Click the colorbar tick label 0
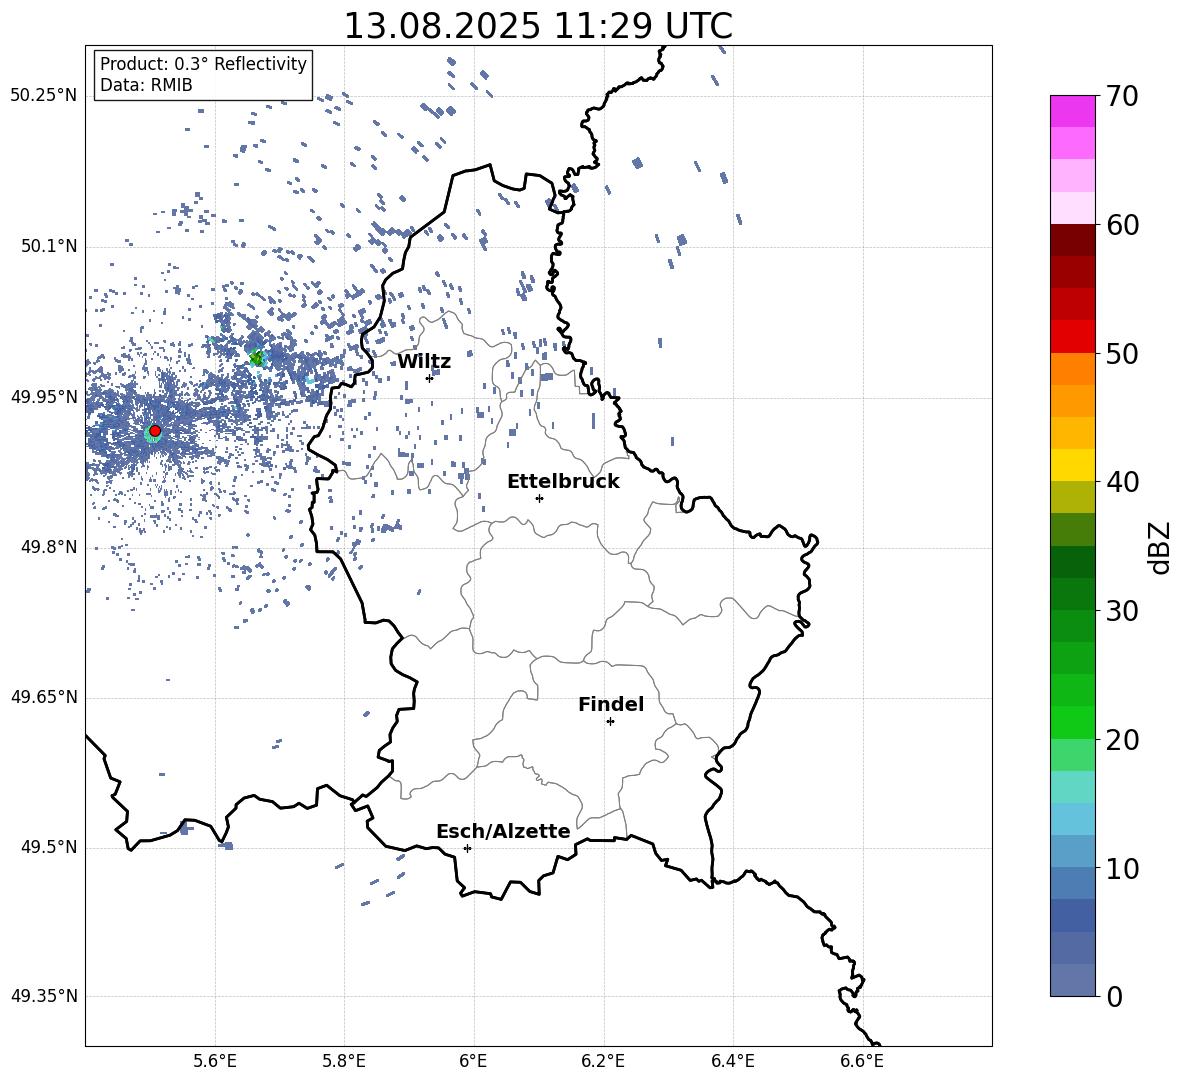 pos(1114,996)
